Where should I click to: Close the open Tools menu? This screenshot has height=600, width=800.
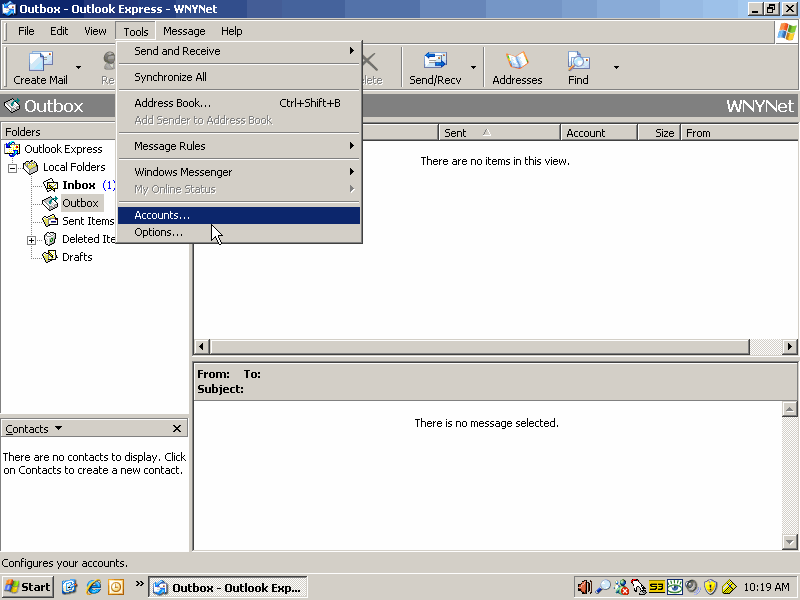pos(136,31)
